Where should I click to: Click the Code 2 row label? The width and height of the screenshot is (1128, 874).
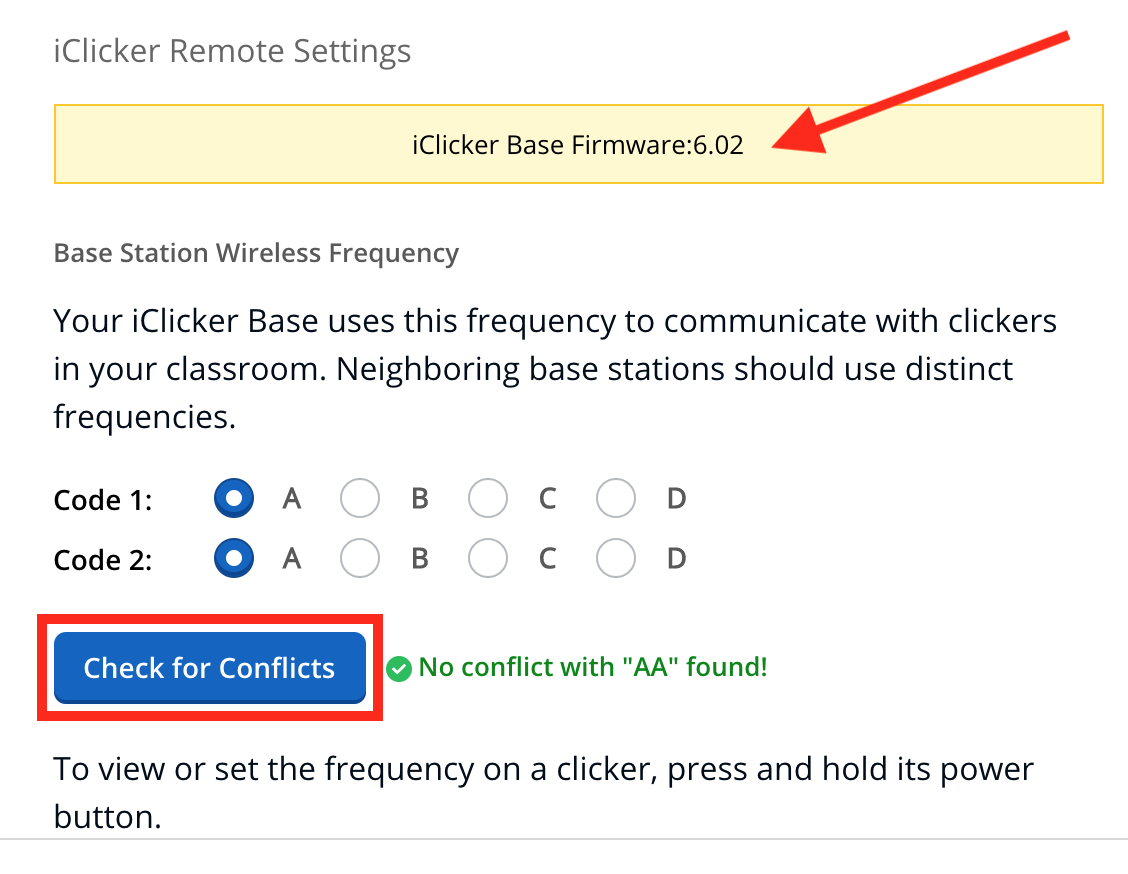click(x=102, y=560)
